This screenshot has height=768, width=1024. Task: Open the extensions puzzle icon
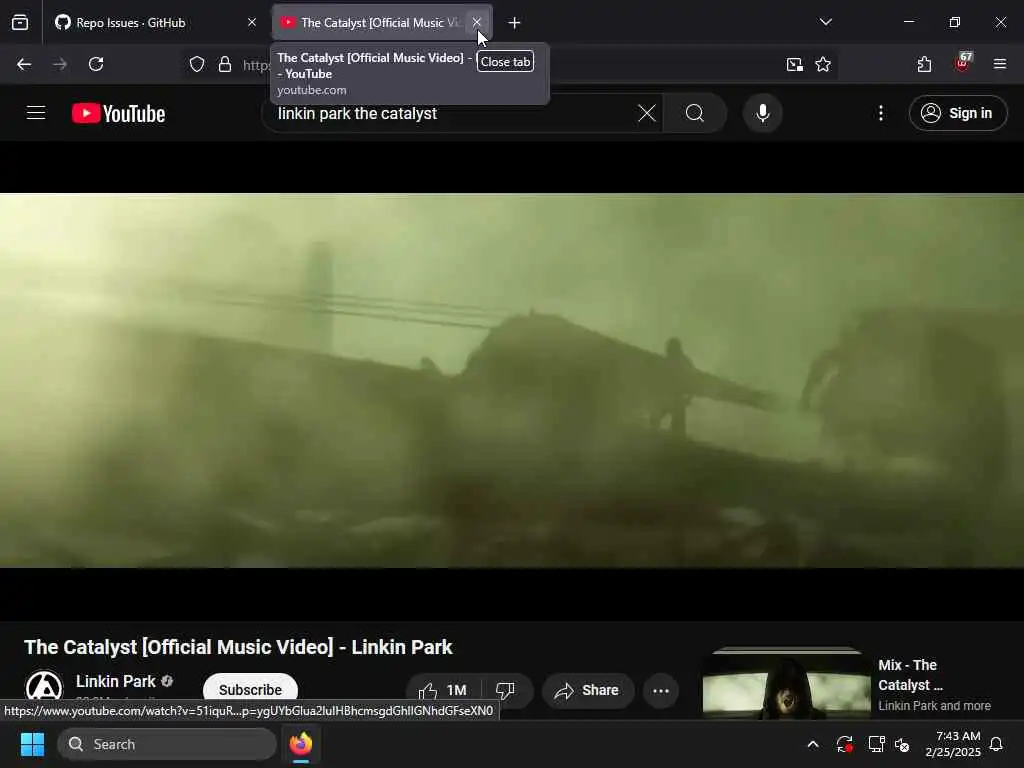tap(924, 64)
